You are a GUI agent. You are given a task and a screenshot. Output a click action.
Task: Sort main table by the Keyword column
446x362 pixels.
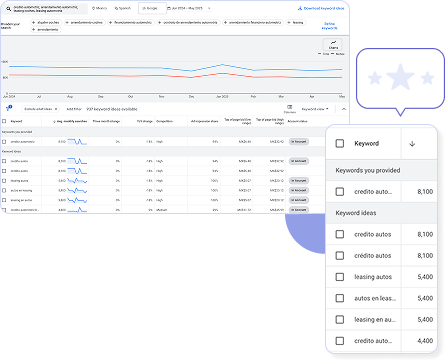pos(16,121)
